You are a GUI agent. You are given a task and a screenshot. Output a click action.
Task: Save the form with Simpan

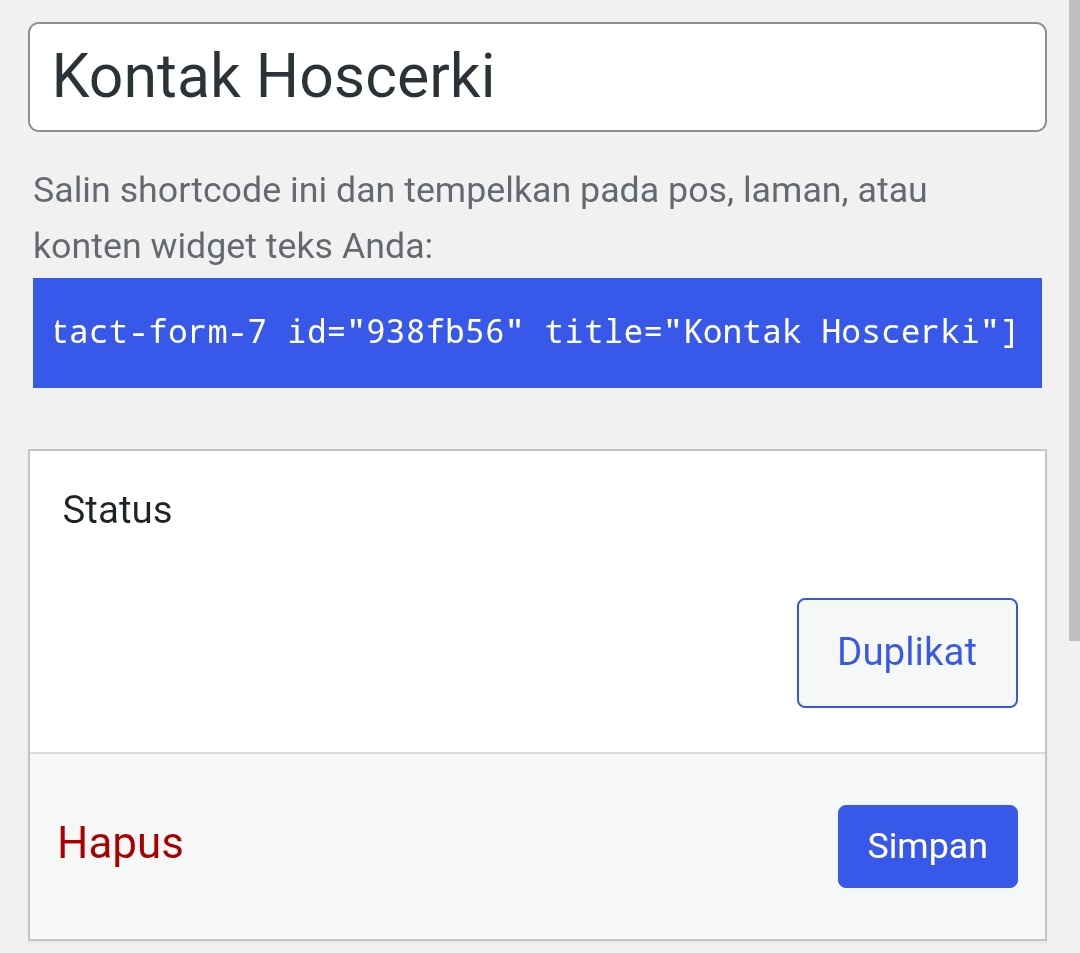tap(927, 846)
